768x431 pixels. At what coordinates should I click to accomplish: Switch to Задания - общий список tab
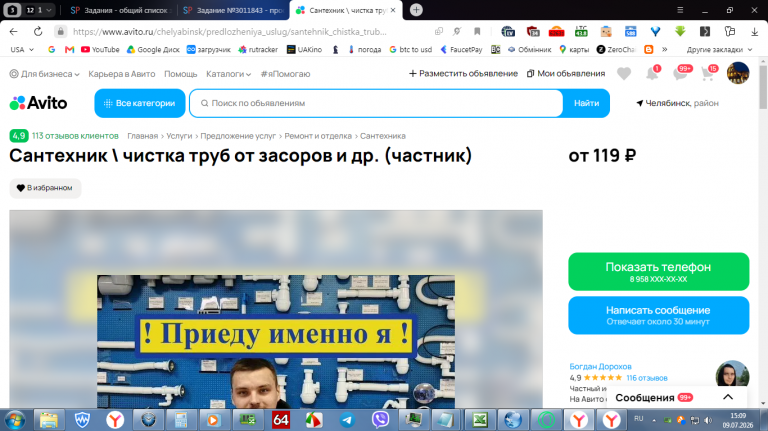click(x=120, y=10)
